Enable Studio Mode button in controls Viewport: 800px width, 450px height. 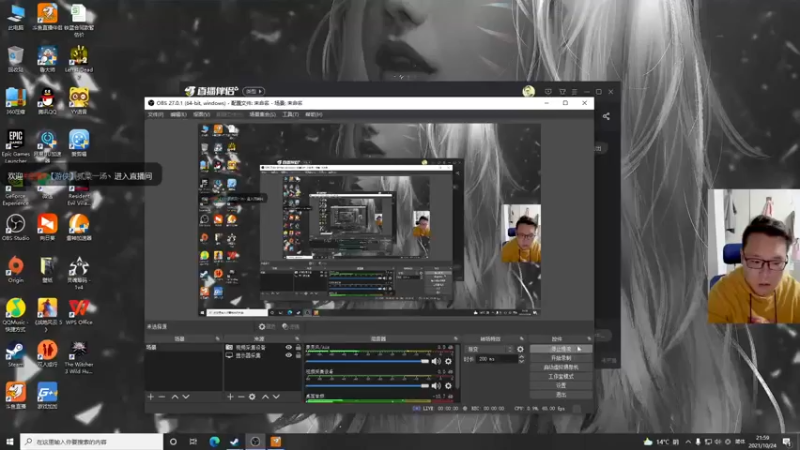[x=561, y=377]
